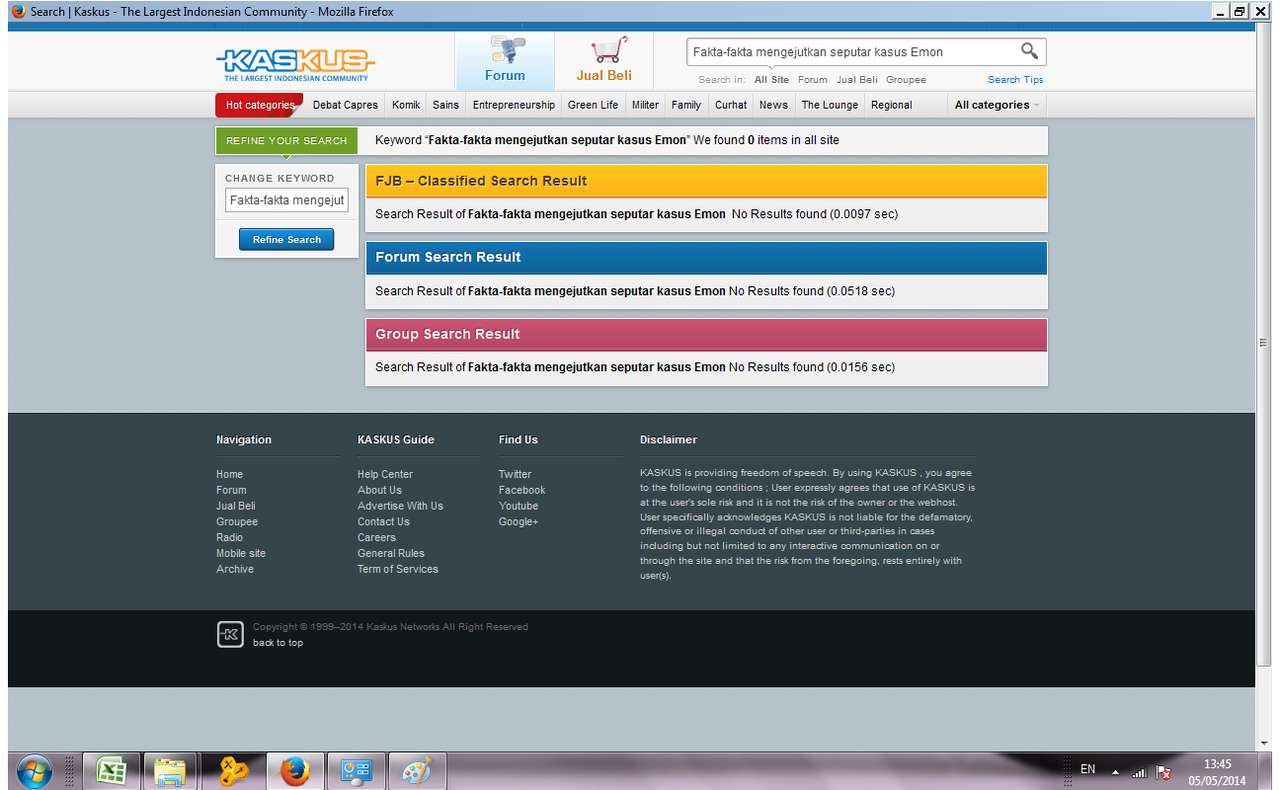Expand the All categories dropdown
This screenshot has height=790, width=1280.
[997, 105]
